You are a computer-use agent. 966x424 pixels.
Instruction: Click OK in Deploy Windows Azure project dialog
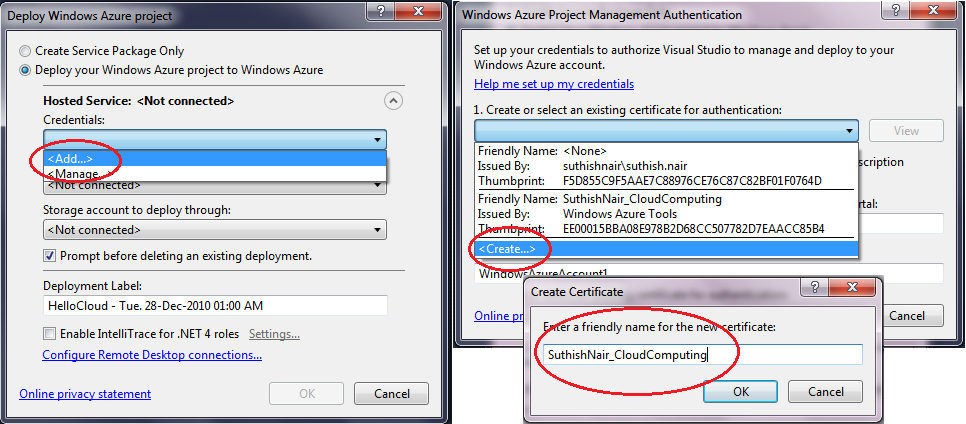pos(307,393)
